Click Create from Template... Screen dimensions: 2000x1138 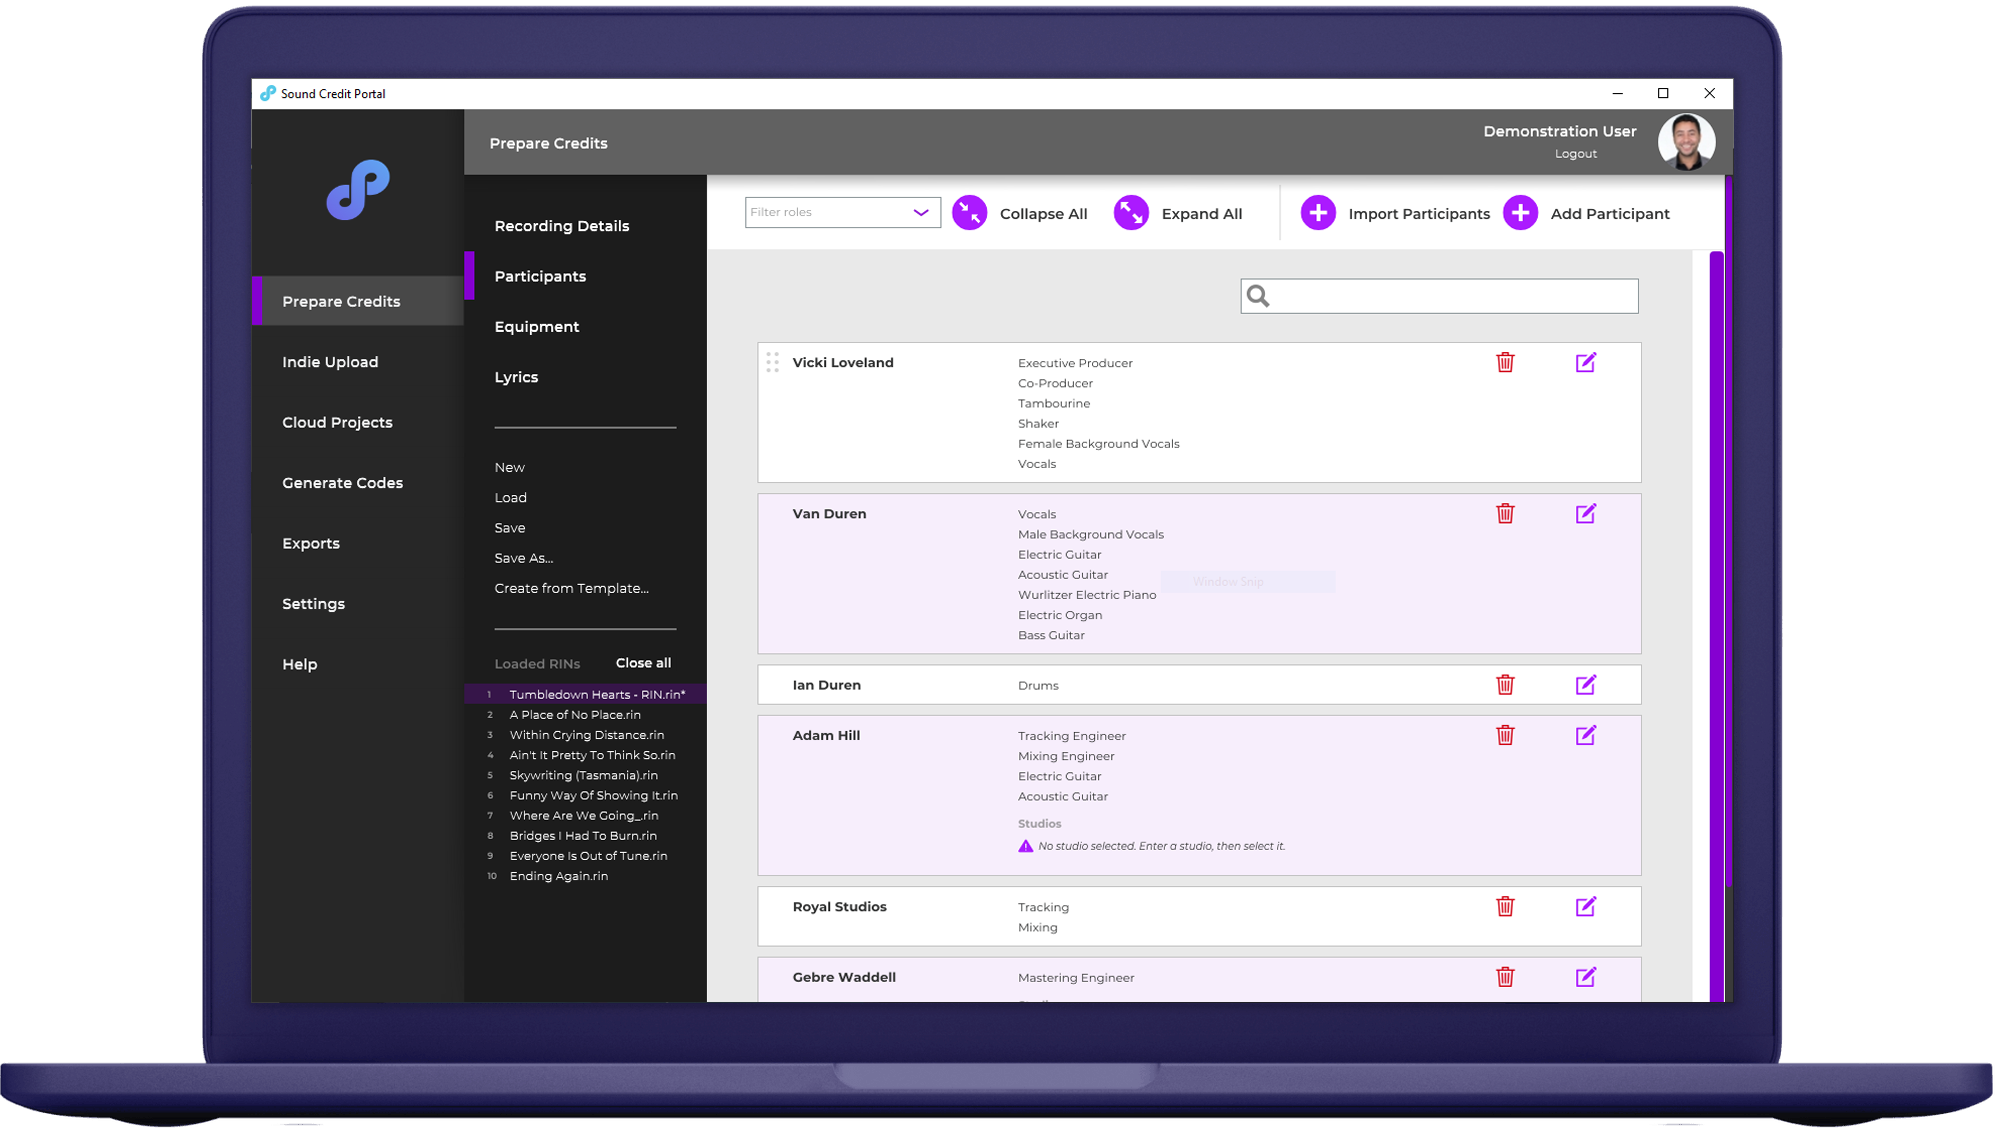tap(573, 589)
